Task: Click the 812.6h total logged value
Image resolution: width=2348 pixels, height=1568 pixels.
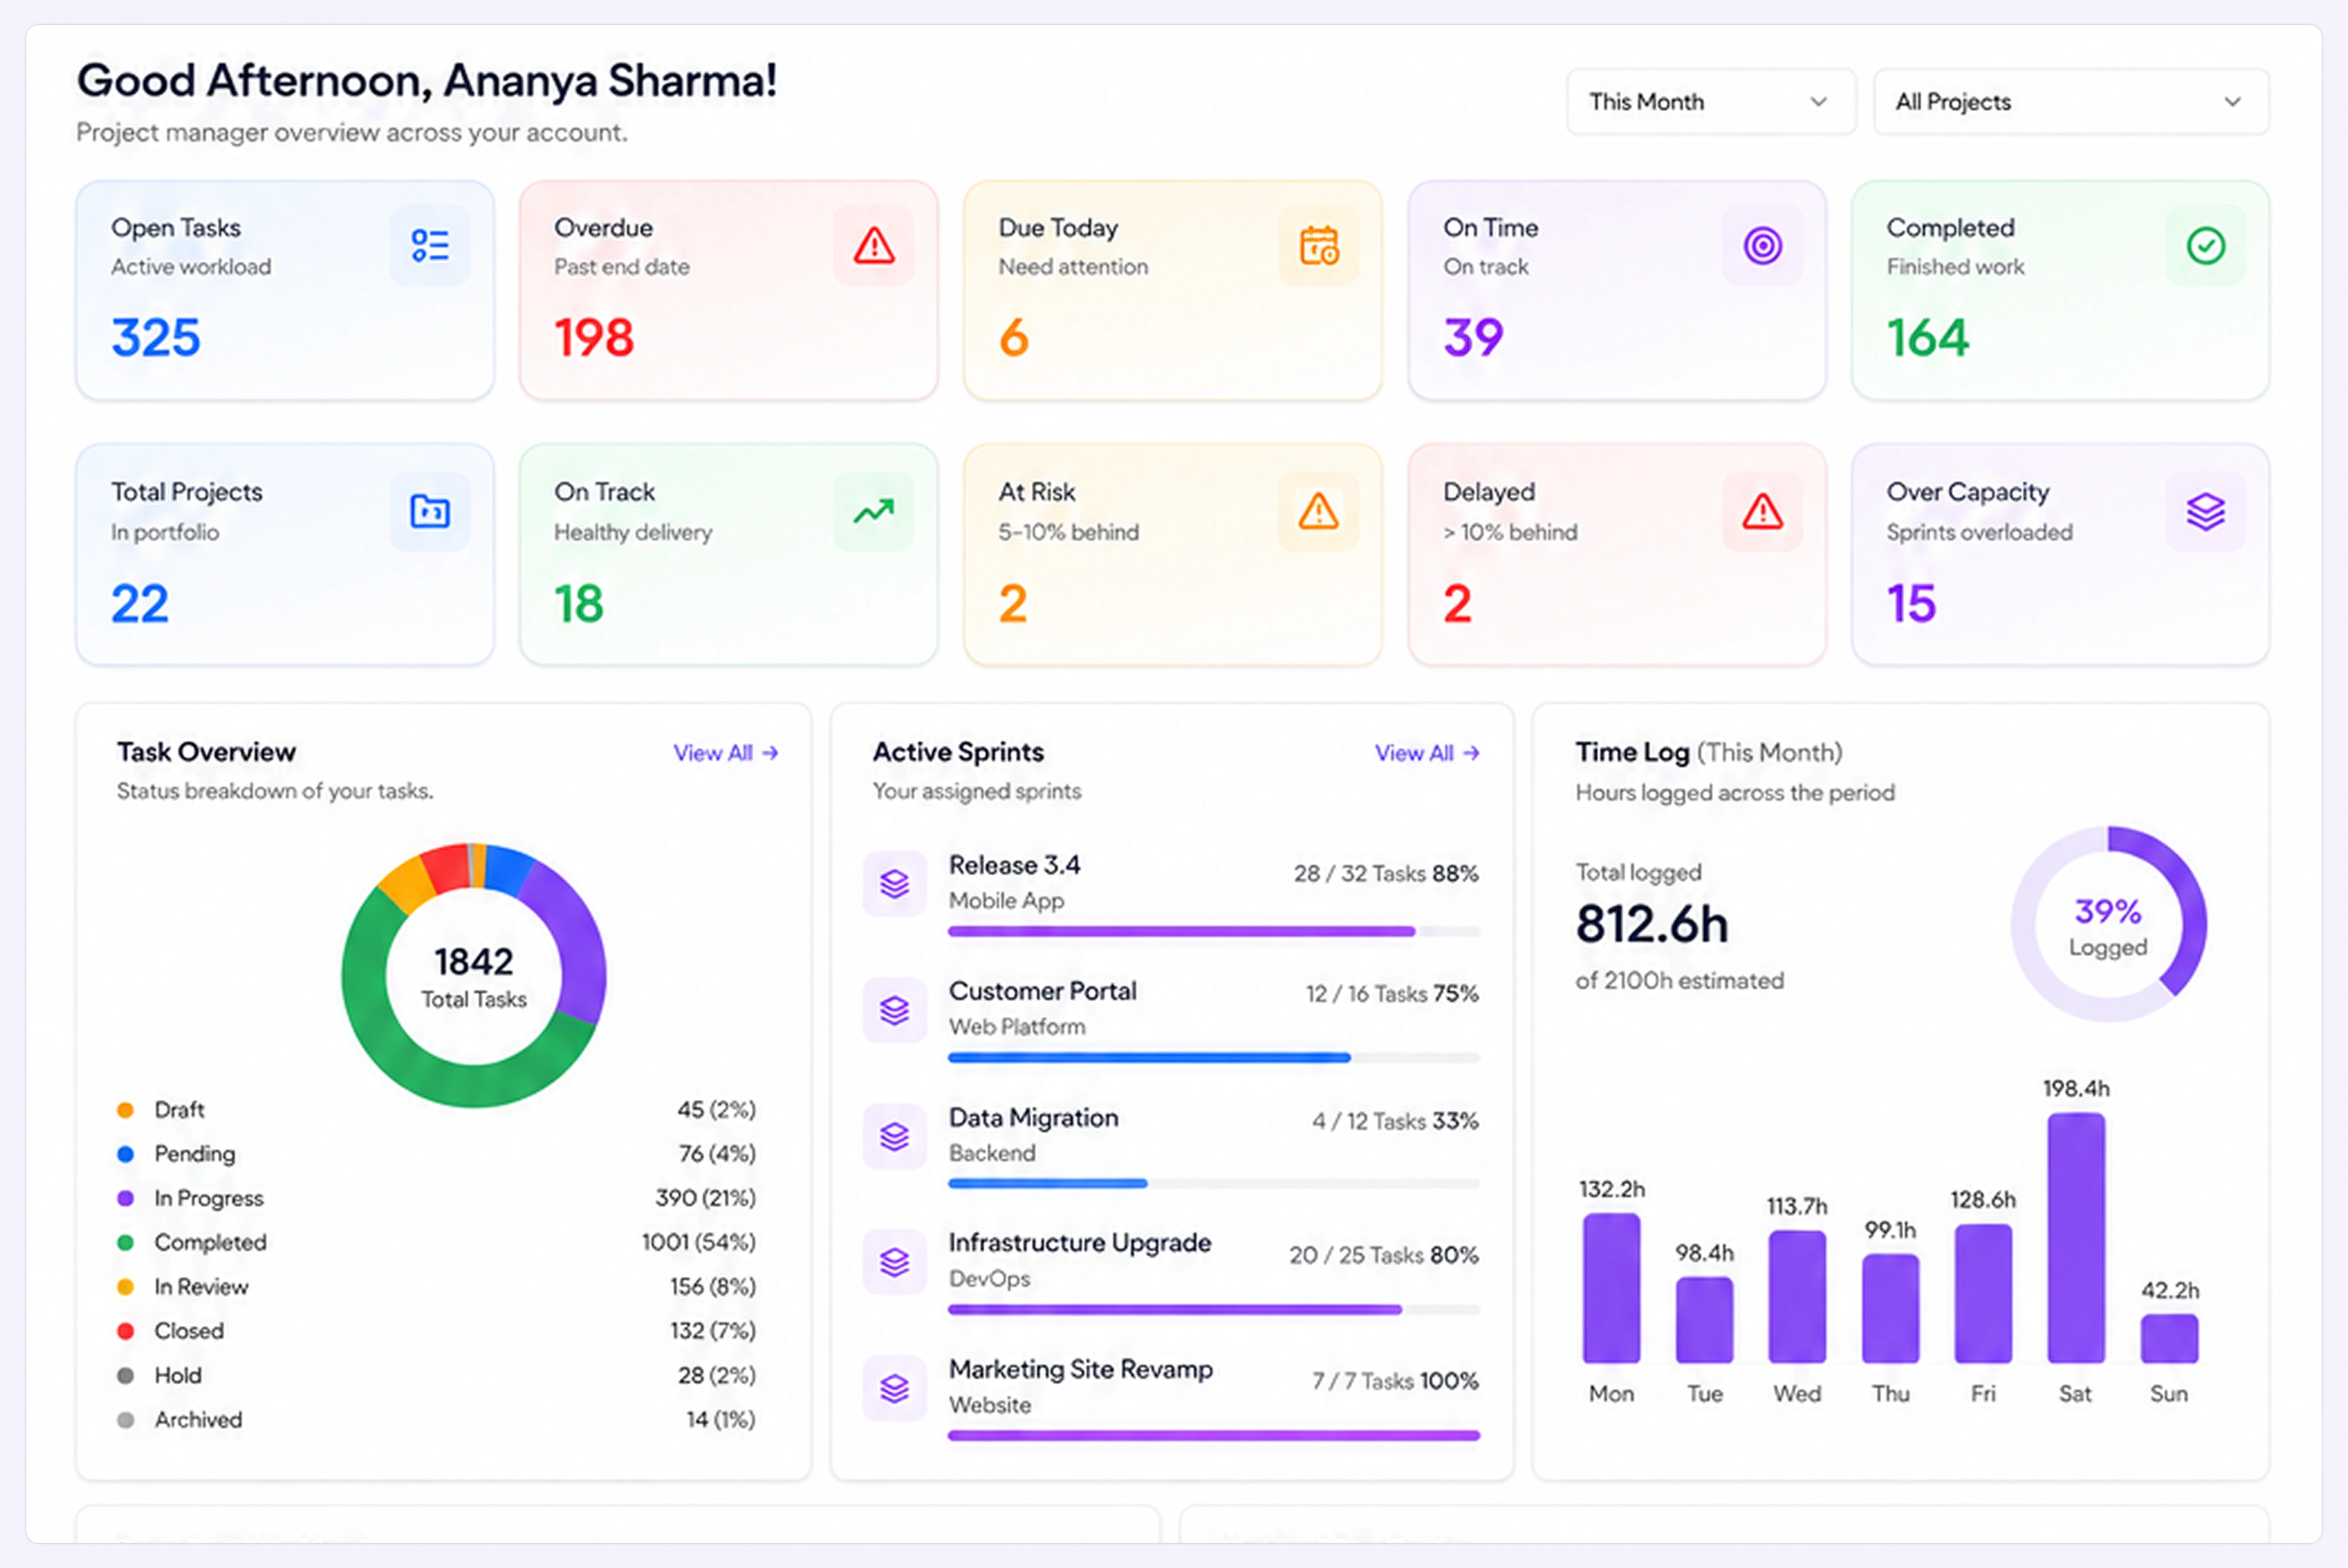Action: 1652,923
